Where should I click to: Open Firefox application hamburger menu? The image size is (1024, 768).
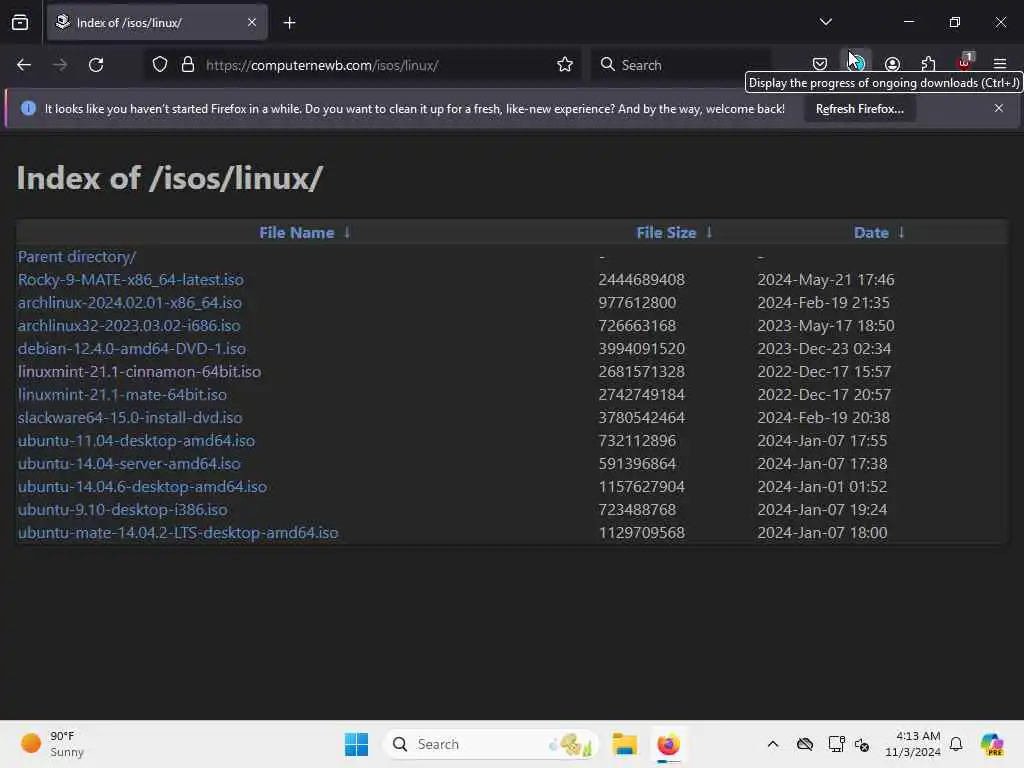coord(1000,64)
